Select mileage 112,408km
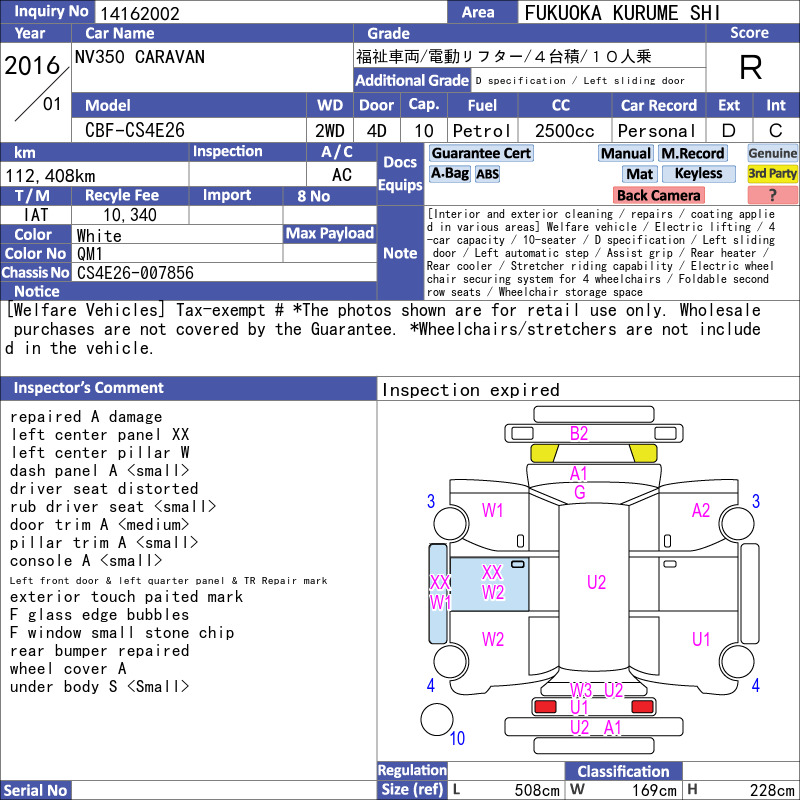Viewport: 800px width, 800px height. pyautogui.click(x=50, y=176)
